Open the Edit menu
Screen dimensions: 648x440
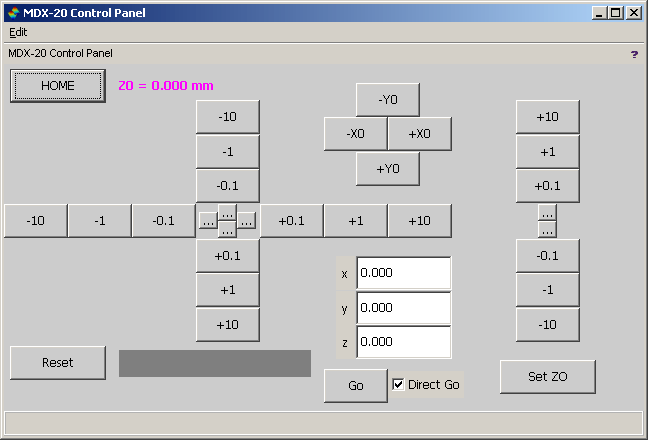pos(18,32)
